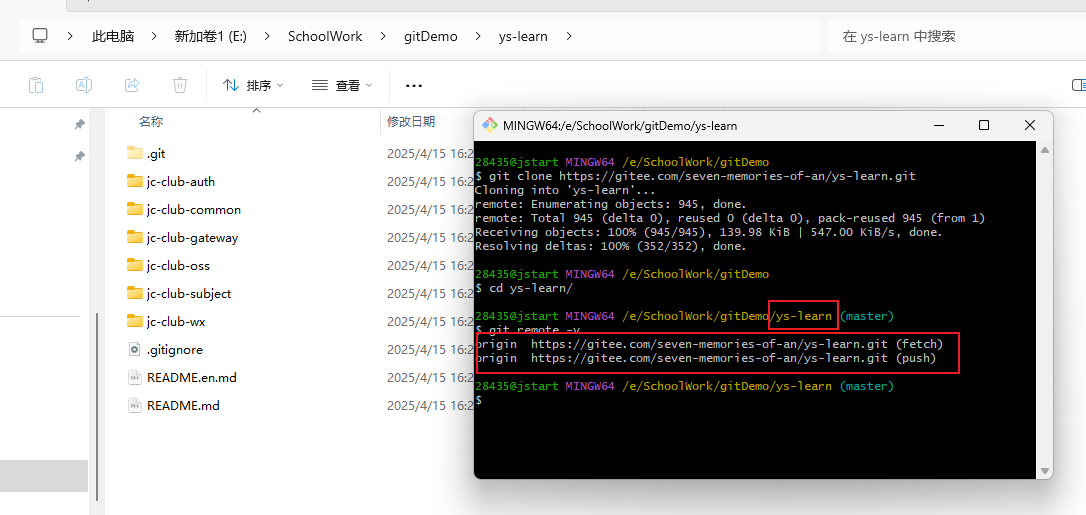Select the README.en.md file name
The width and height of the screenshot is (1086, 515).
192,377
